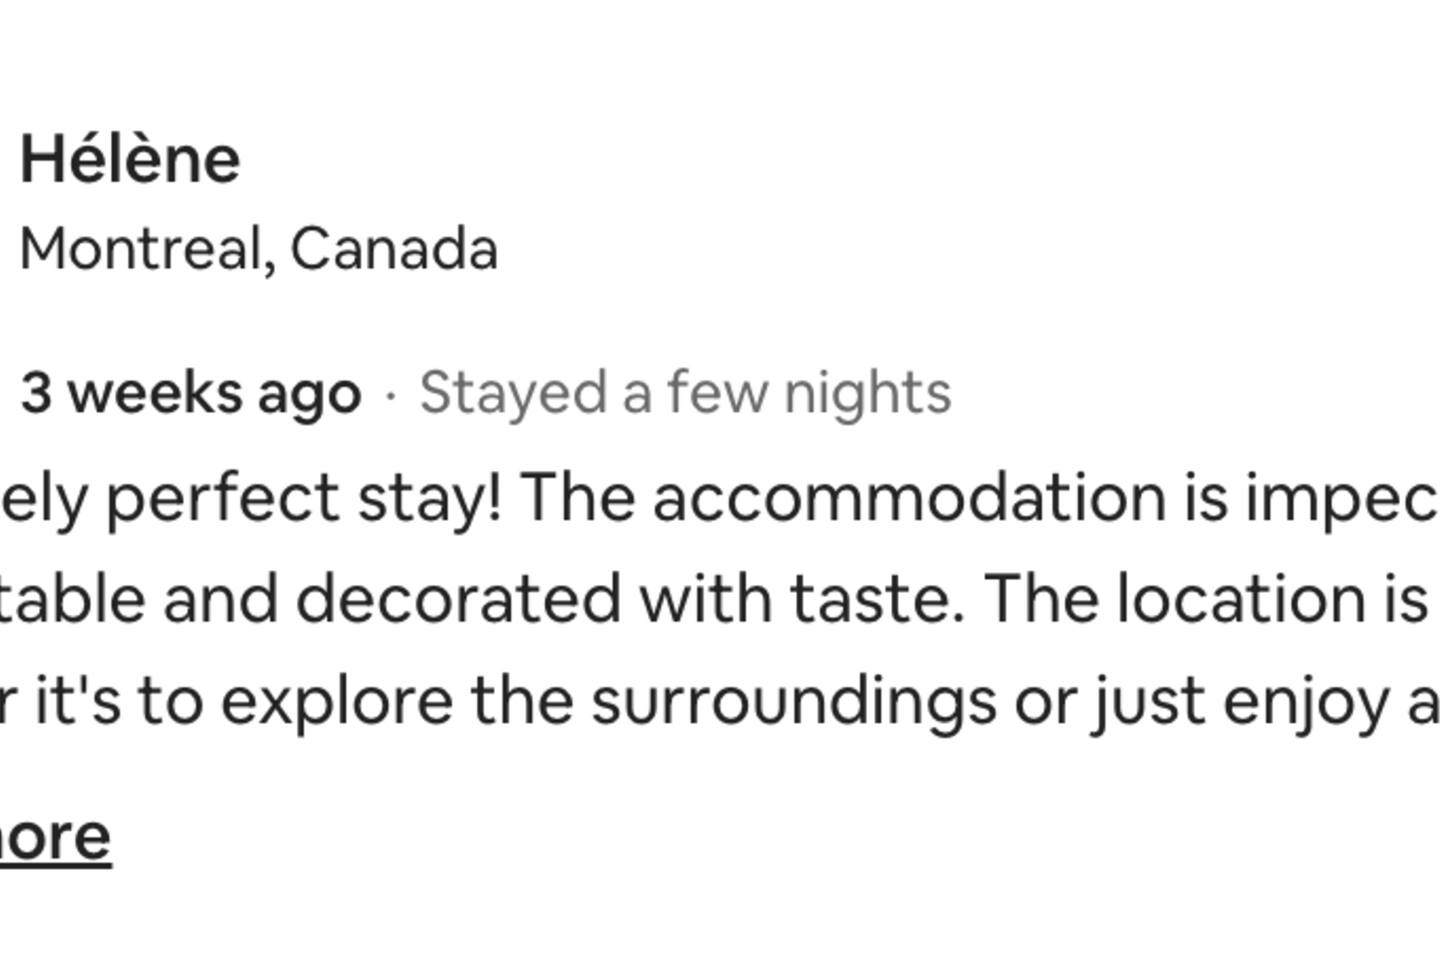Screen dimensions: 1440x960
Task: Click the word "Canada" under the name
Action: pos(394,248)
